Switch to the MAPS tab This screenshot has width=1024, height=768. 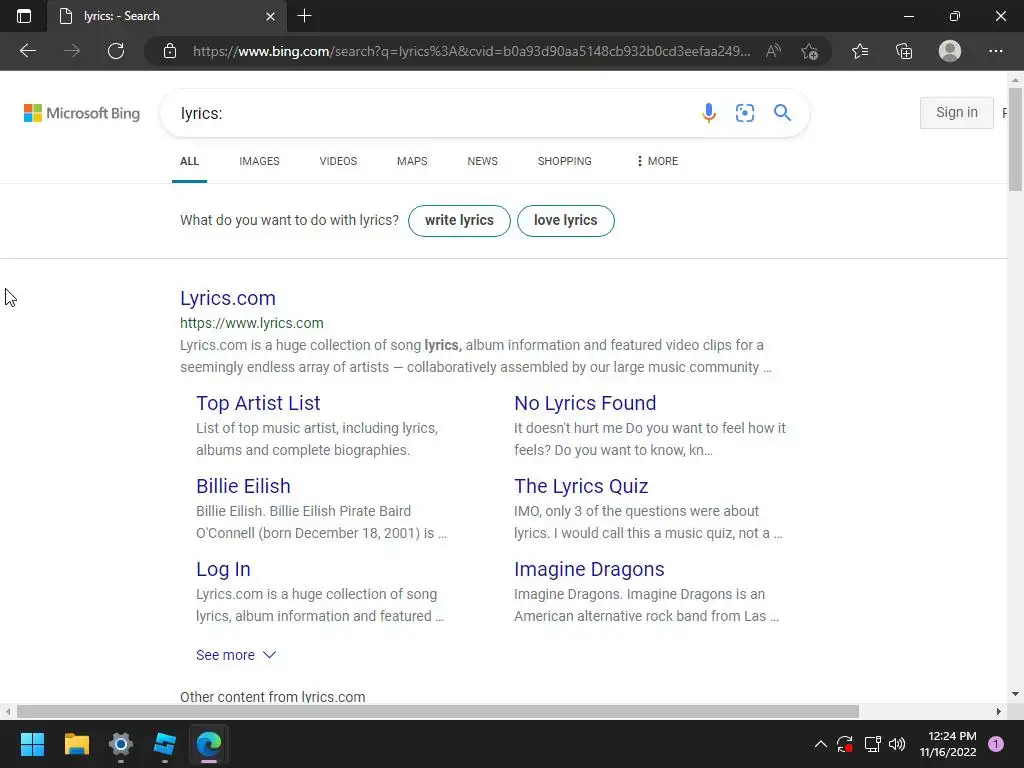coord(412,161)
